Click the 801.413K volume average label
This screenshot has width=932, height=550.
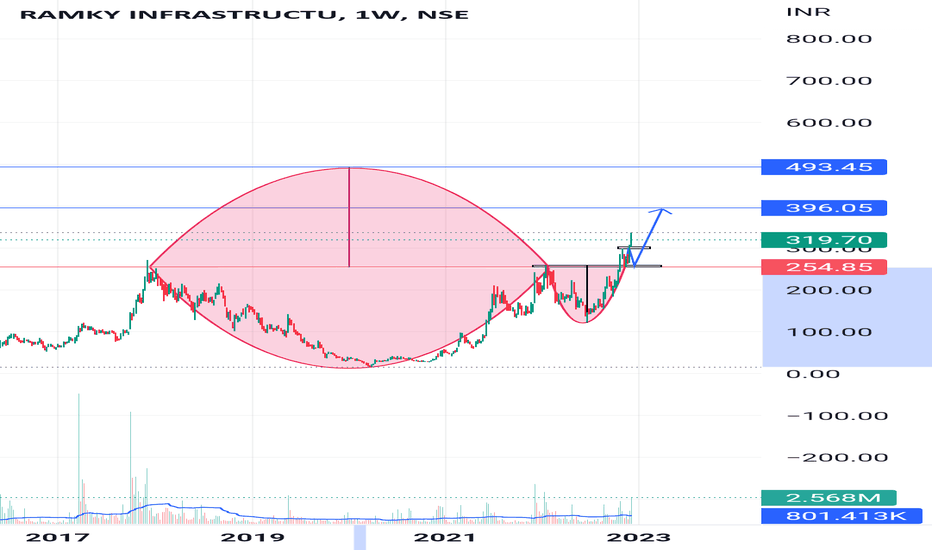842,516
